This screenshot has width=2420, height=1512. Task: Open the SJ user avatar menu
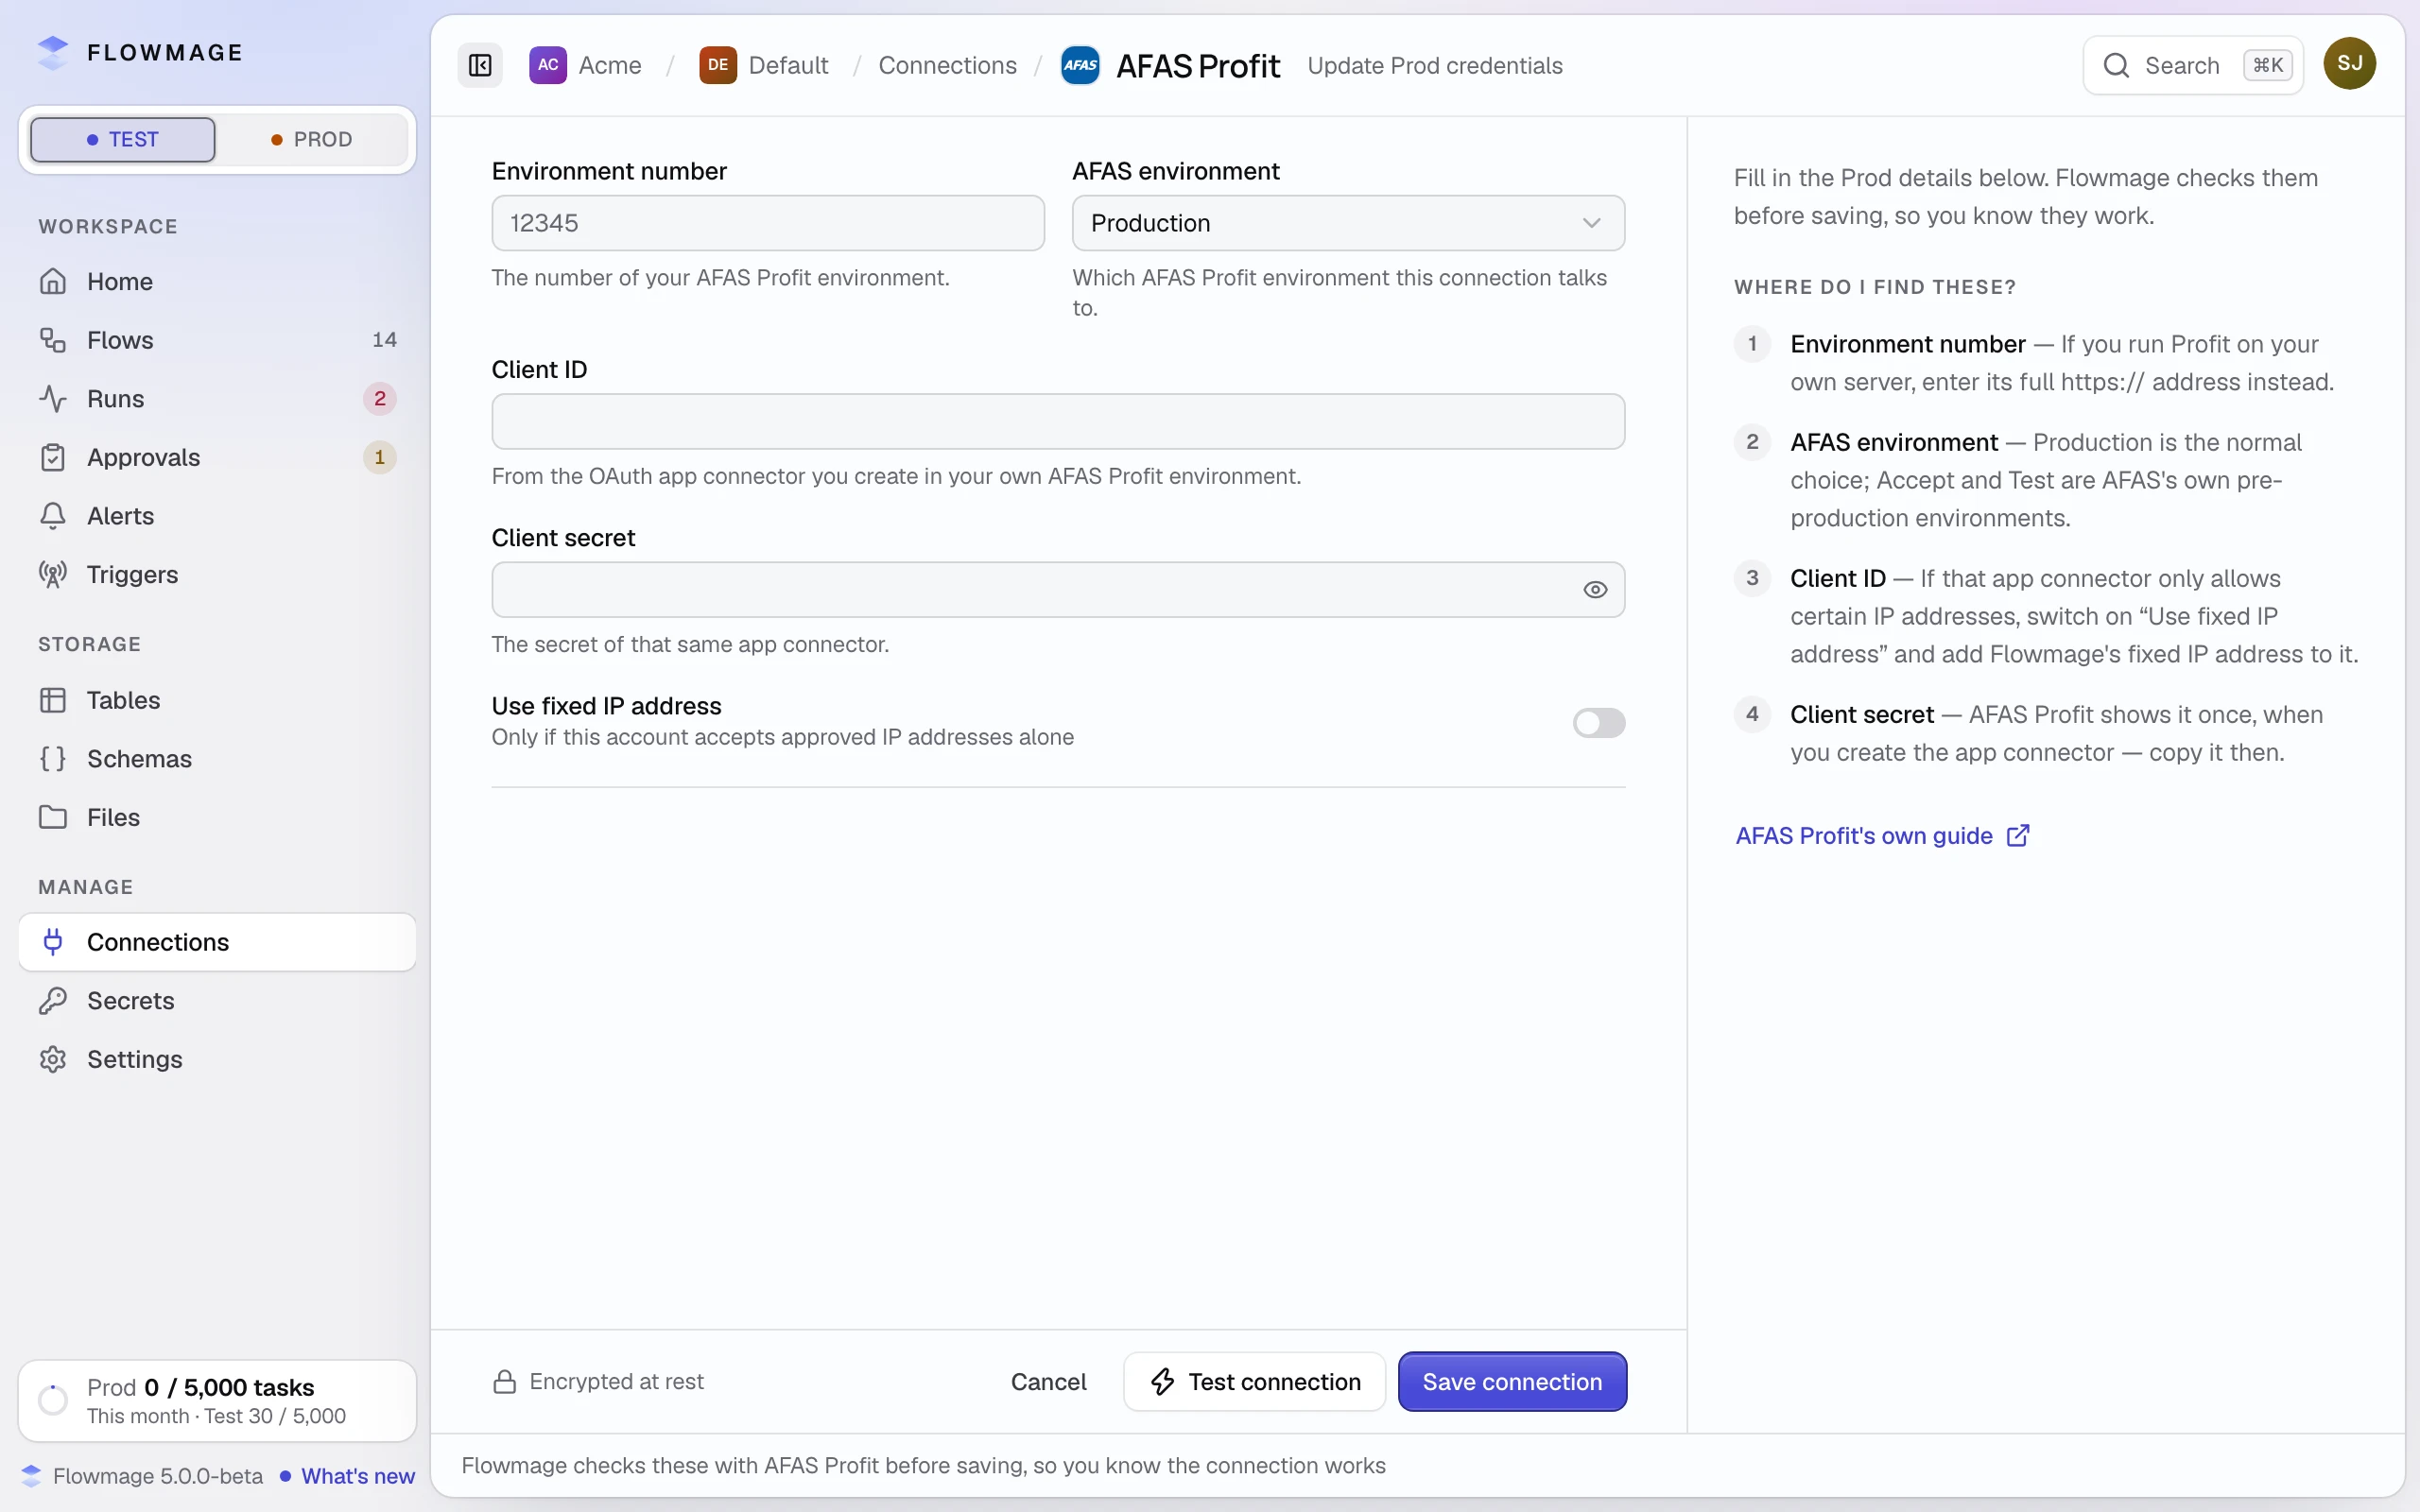(2350, 64)
